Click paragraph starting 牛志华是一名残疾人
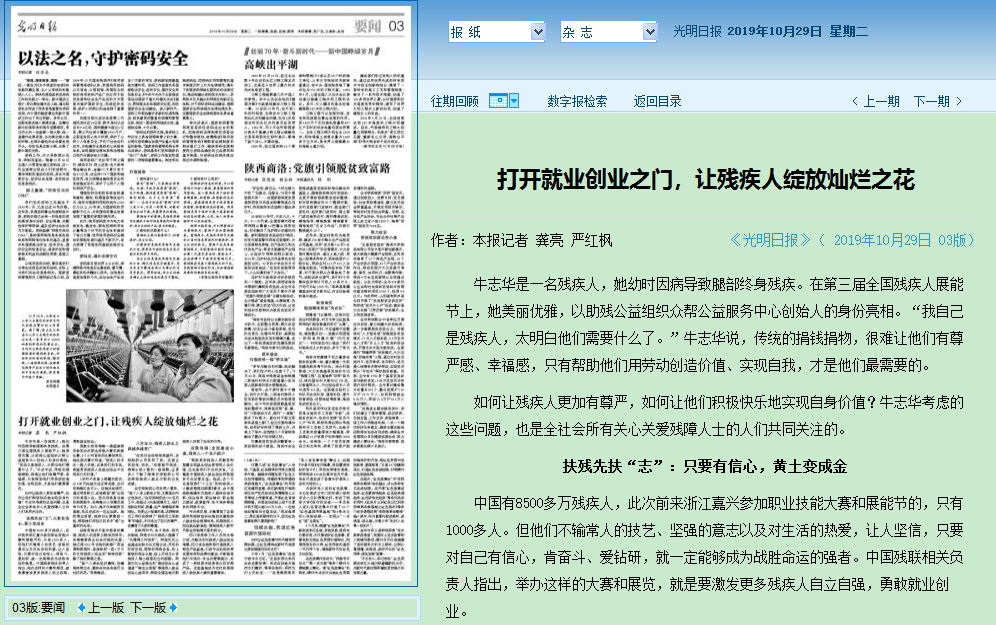 tap(704, 325)
